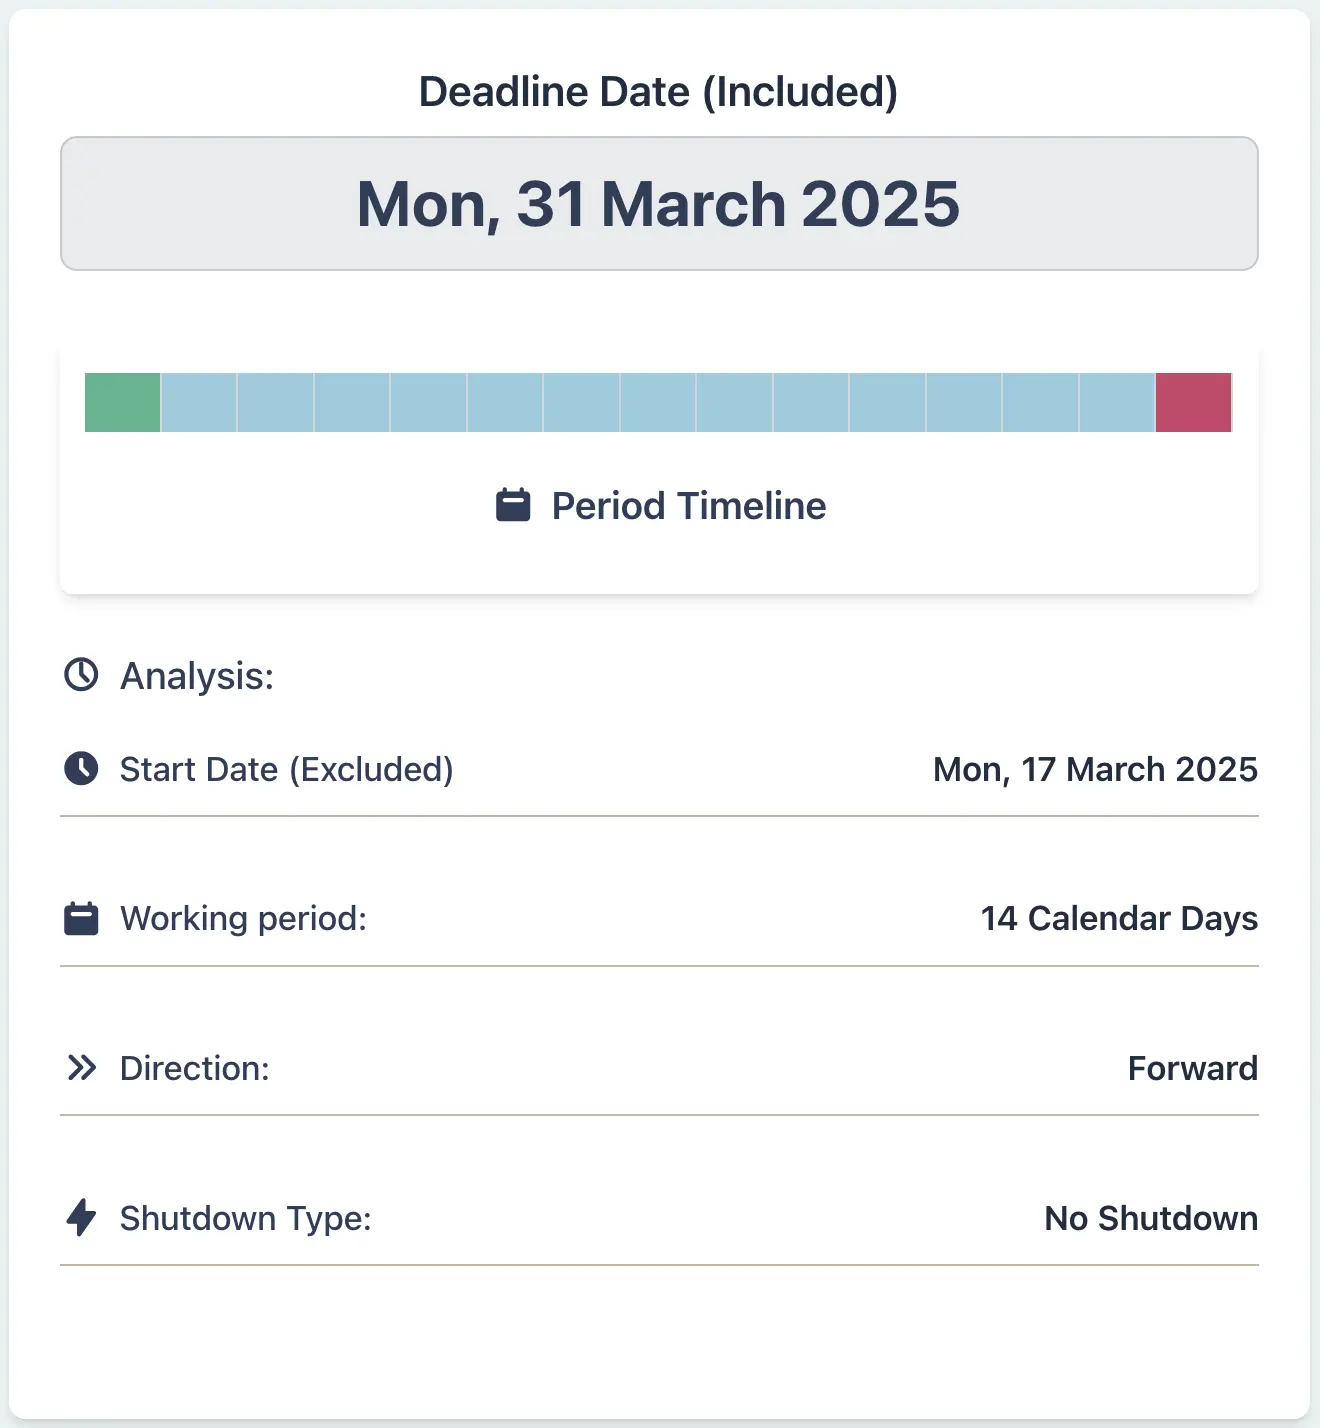The image size is (1320, 1428).
Task: Click the calendar icon next to Working period
Action: point(81,917)
